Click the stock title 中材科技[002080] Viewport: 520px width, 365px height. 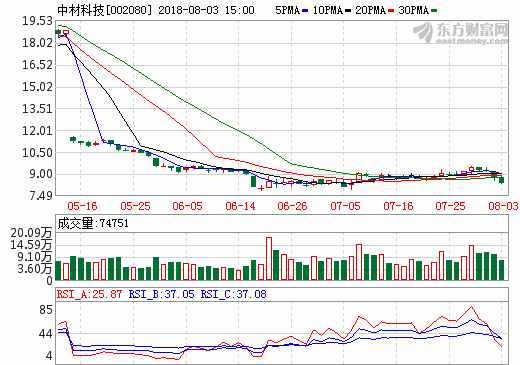[x=104, y=10]
